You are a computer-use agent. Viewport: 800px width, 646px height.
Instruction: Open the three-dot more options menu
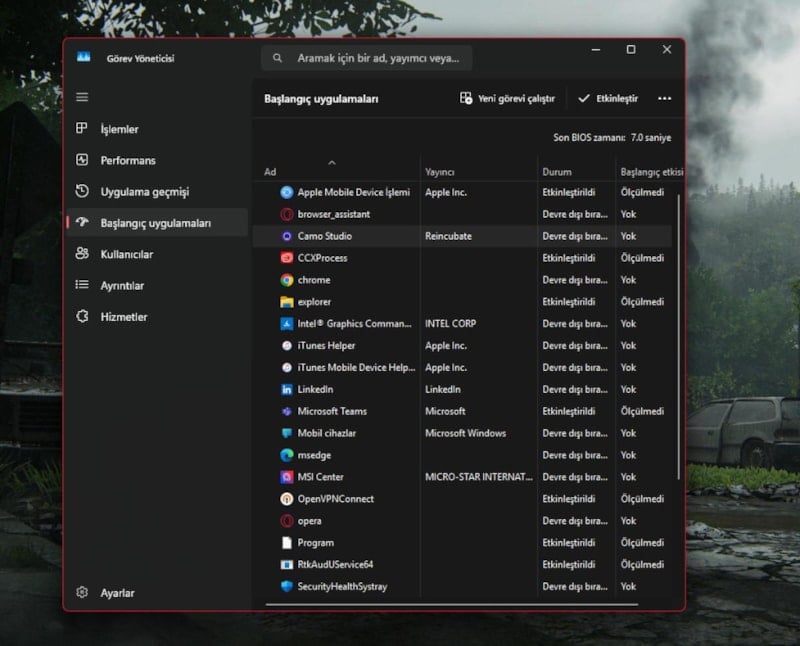664,99
